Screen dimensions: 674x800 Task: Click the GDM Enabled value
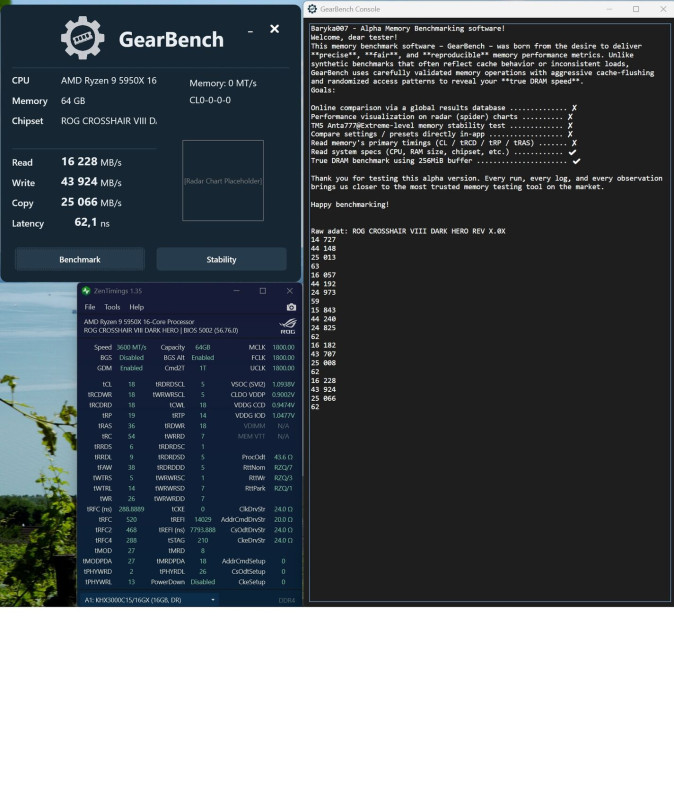(x=131, y=368)
